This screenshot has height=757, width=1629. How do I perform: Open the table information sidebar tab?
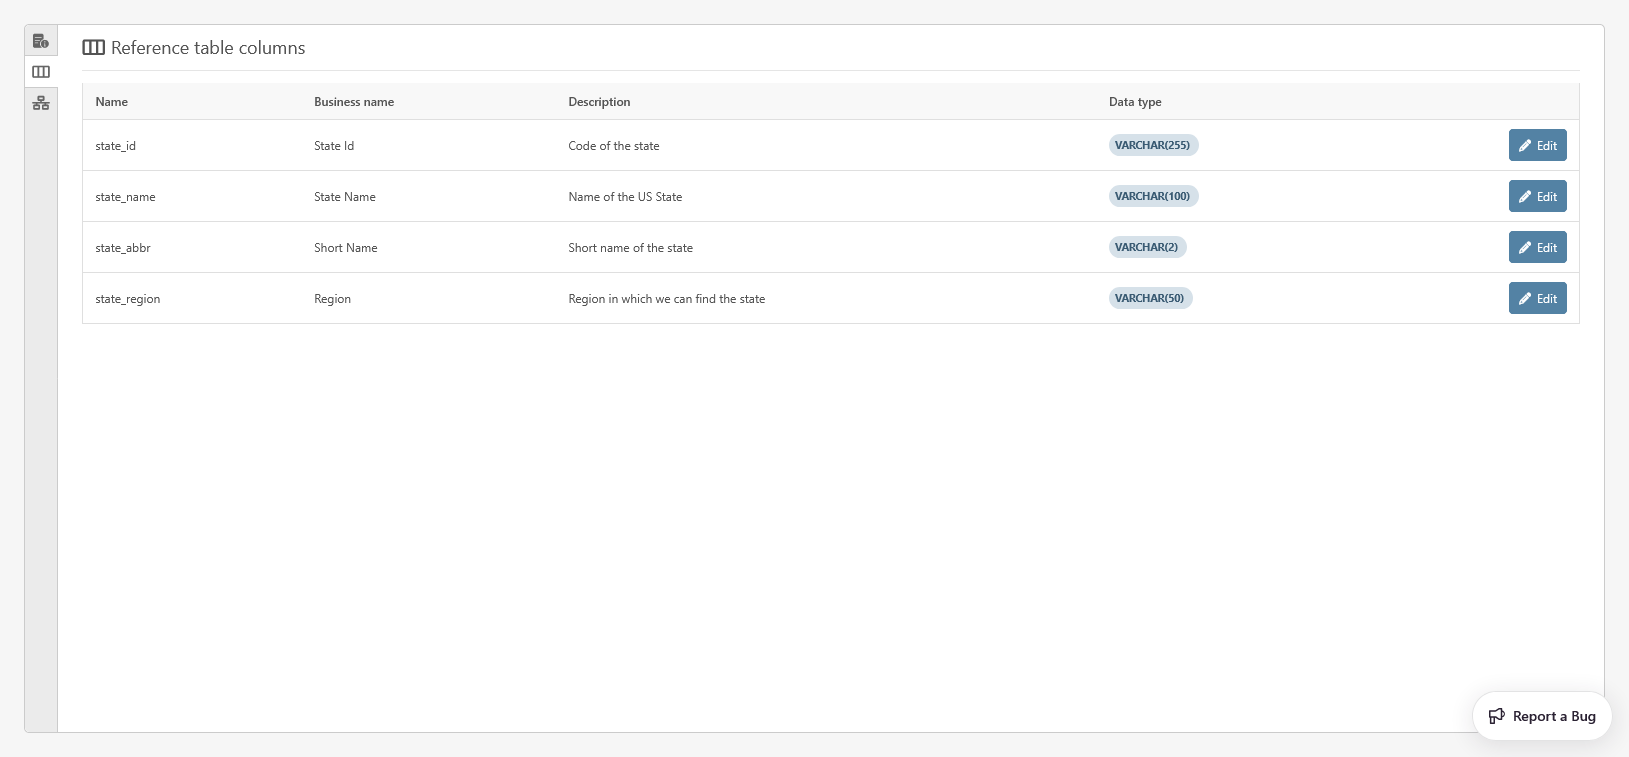(41, 41)
